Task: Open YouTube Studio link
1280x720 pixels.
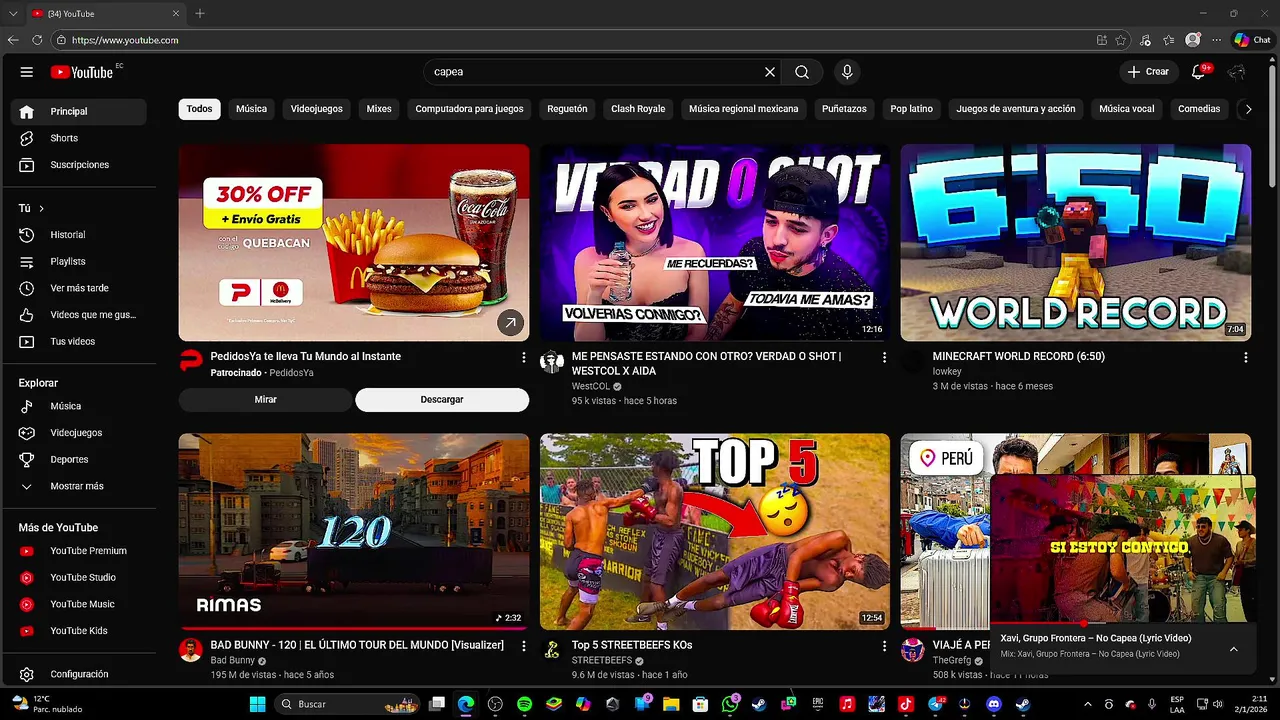Action: (80, 578)
